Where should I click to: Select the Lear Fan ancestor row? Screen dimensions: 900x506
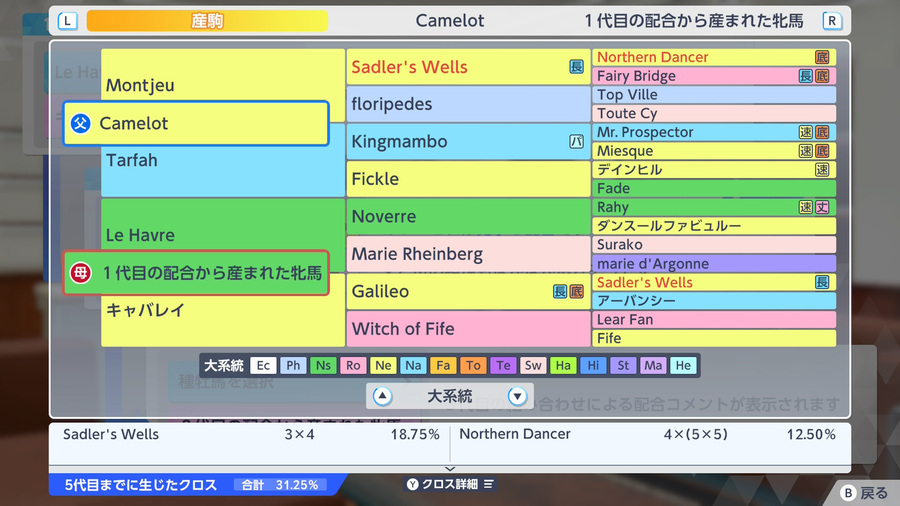(x=713, y=320)
